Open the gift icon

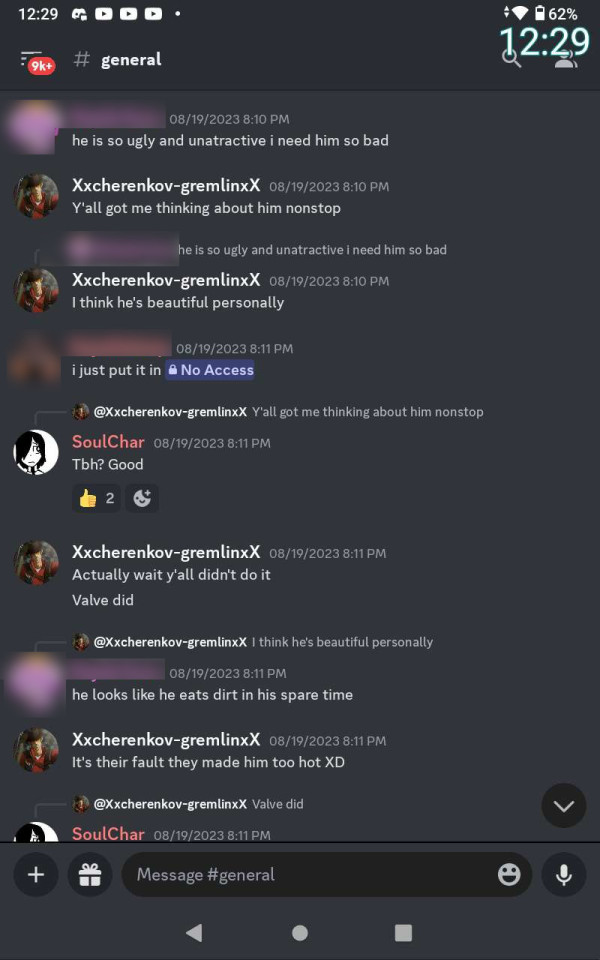[90, 874]
